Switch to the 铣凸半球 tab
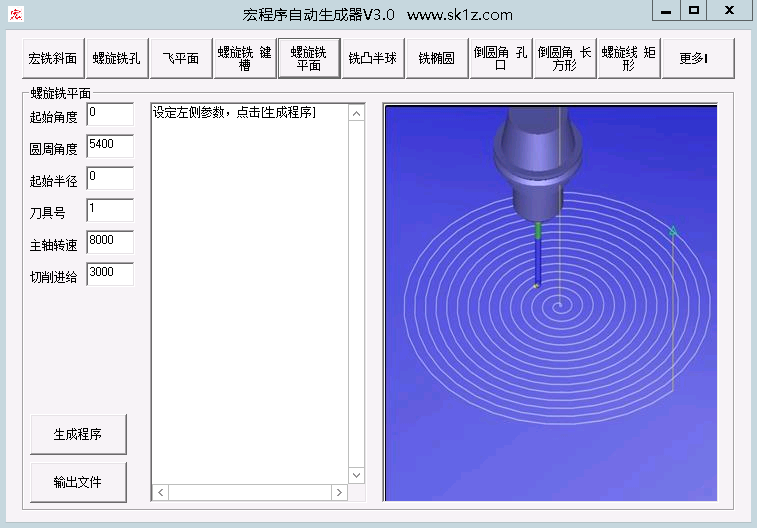757x528 pixels. point(373,58)
